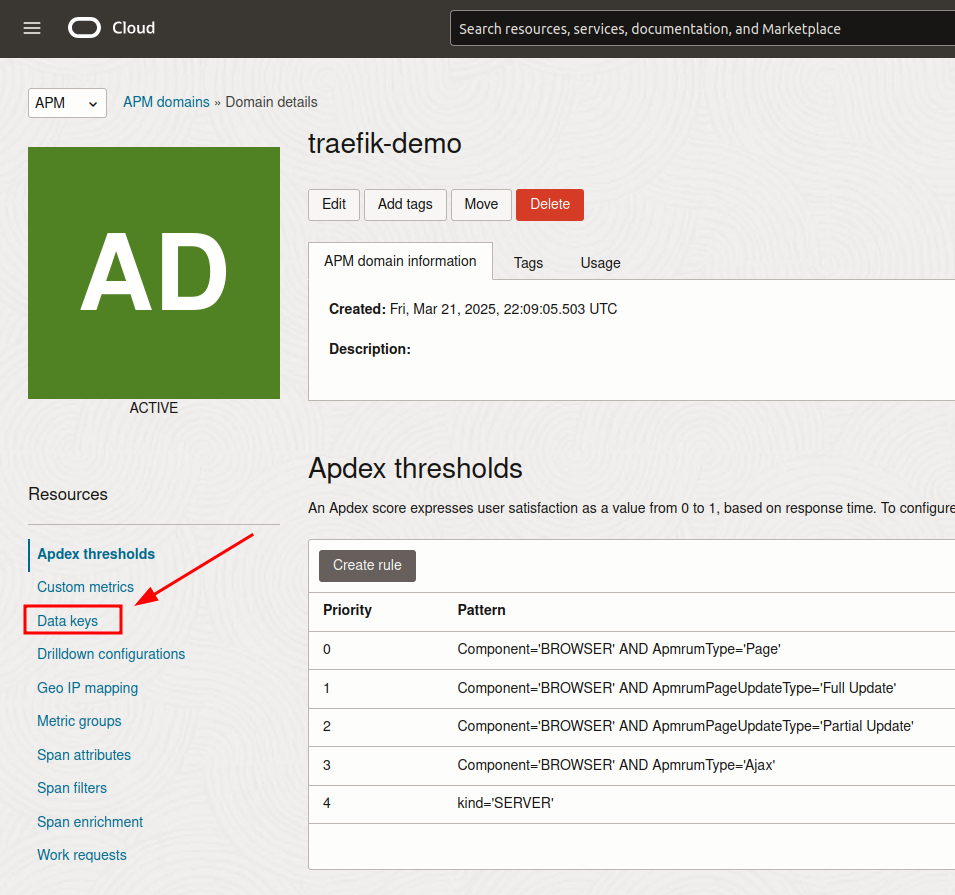Image resolution: width=955 pixels, height=895 pixels.
Task: View Span filters resource
Action: pyautogui.click(x=72, y=788)
